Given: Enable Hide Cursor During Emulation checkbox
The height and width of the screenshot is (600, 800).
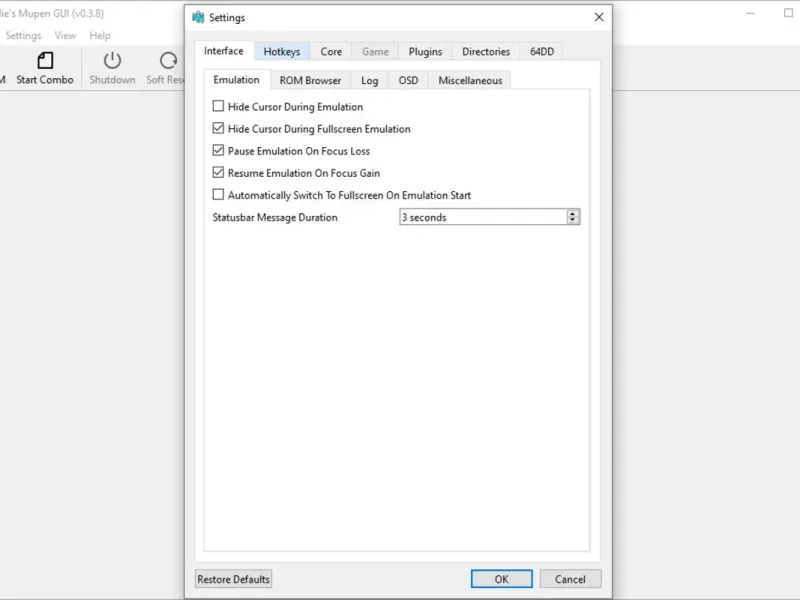Looking at the screenshot, I should pyautogui.click(x=218, y=106).
